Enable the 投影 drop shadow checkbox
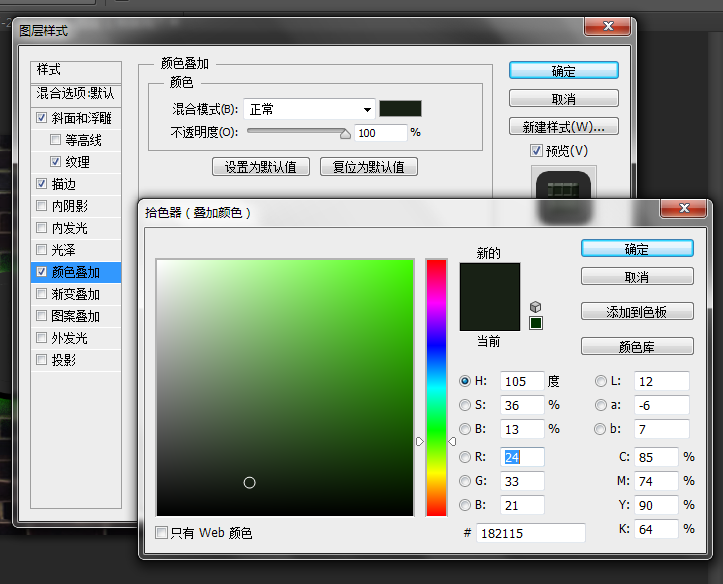Viewport: 723px width, 584px height. click(41, 360)
